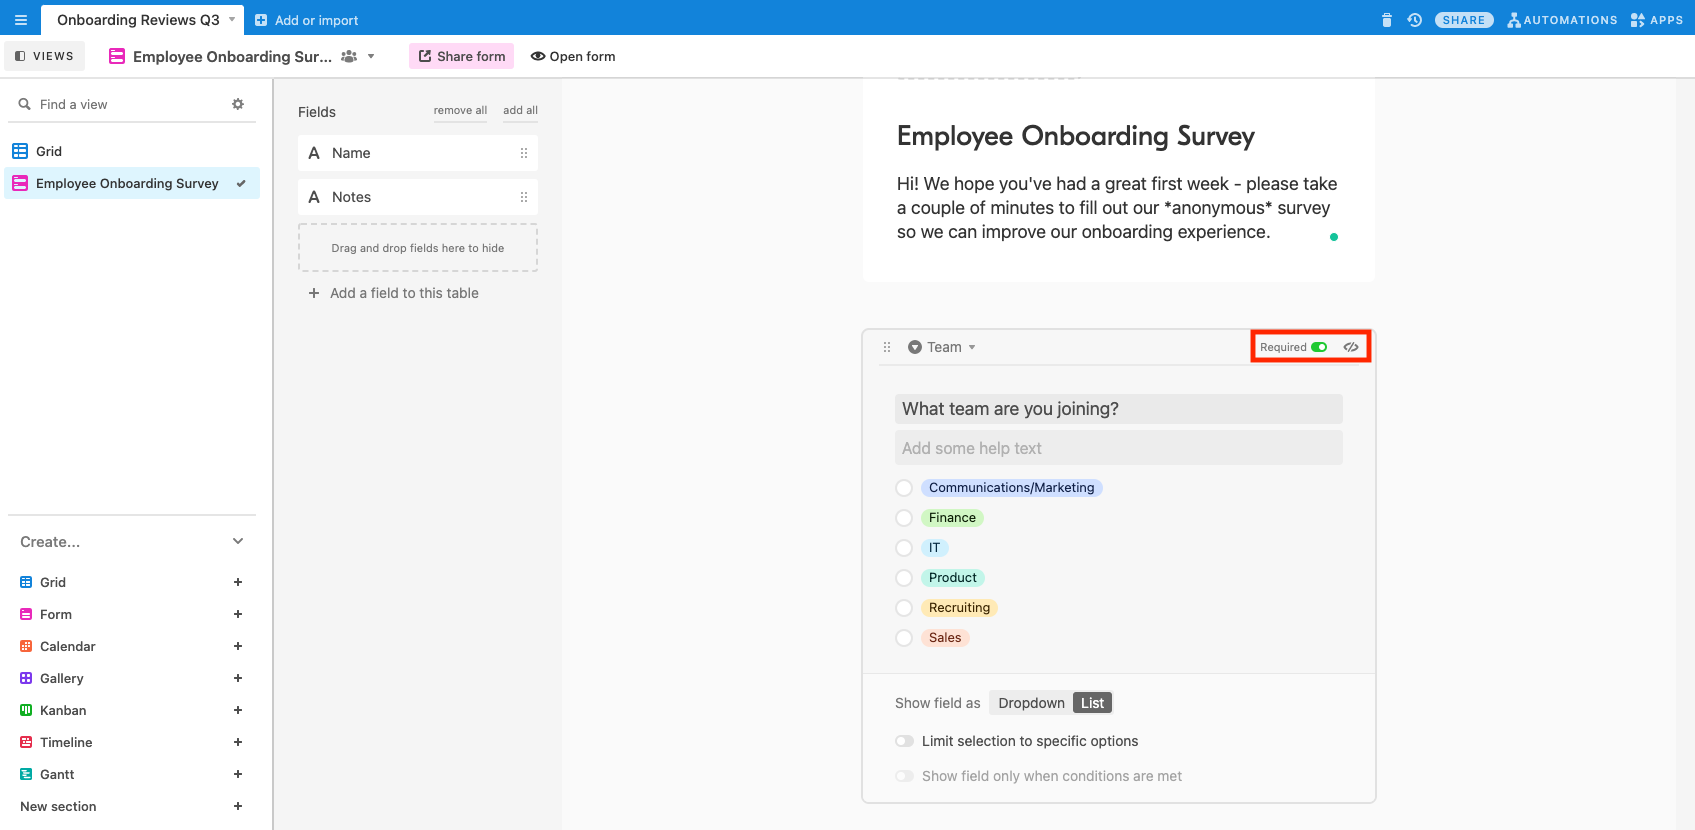Open the Grid view in sidebar
Viewport: 1695px width, 830px height.
tap(132, 151)
